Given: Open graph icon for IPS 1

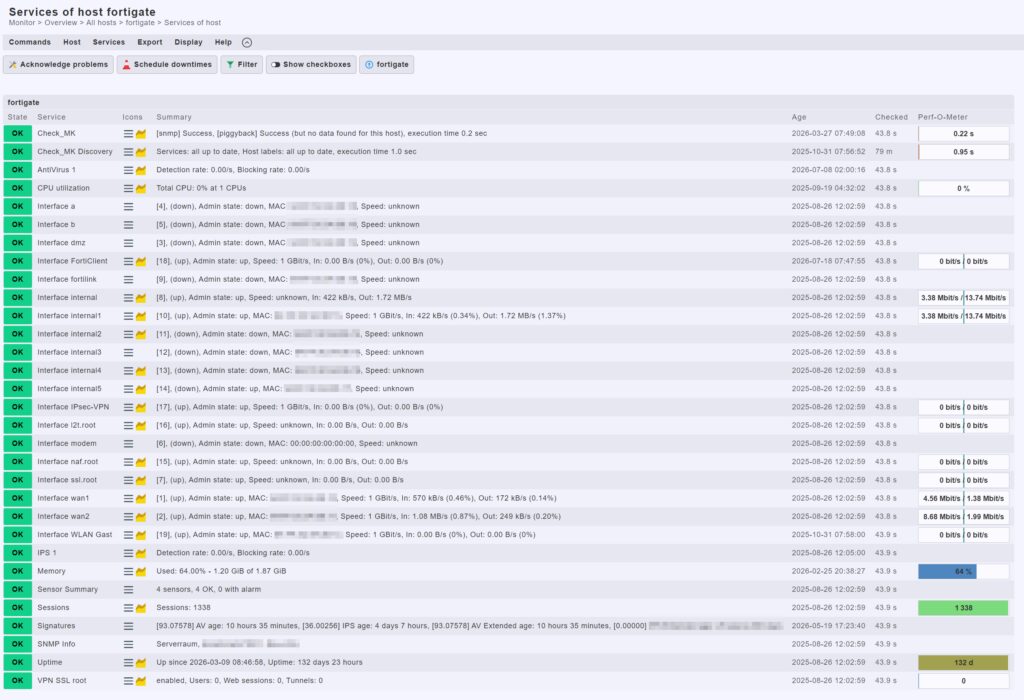Looking at the screenshot, I should click(141, 554).
